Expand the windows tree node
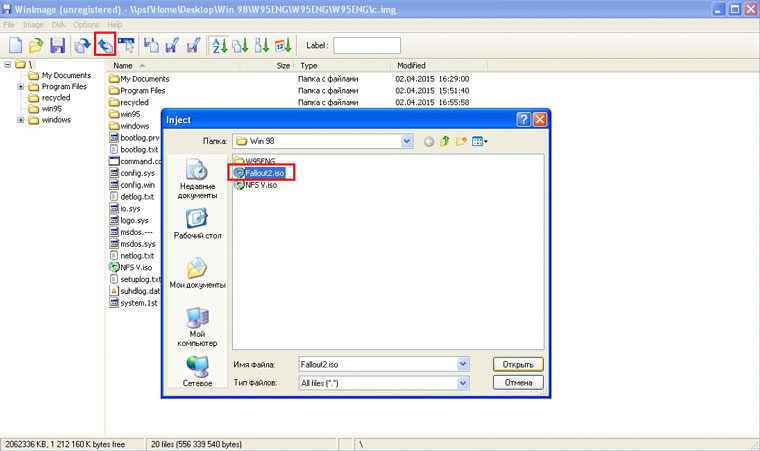This screenshot has width=760, height=451. coord(20,120)
